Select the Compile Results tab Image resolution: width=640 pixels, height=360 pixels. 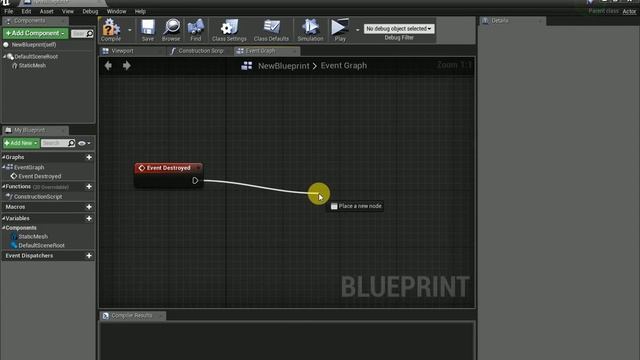pyautogui.click(x=132, y=316)
